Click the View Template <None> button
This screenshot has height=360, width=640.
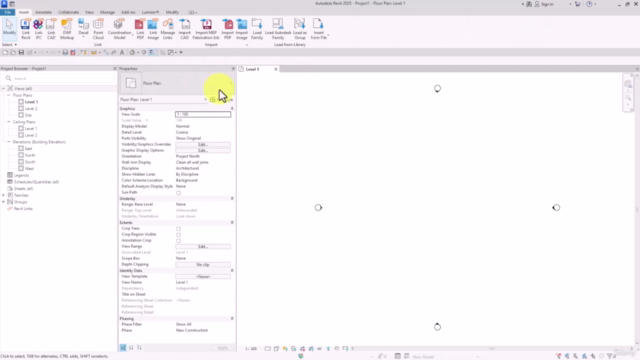203,277
